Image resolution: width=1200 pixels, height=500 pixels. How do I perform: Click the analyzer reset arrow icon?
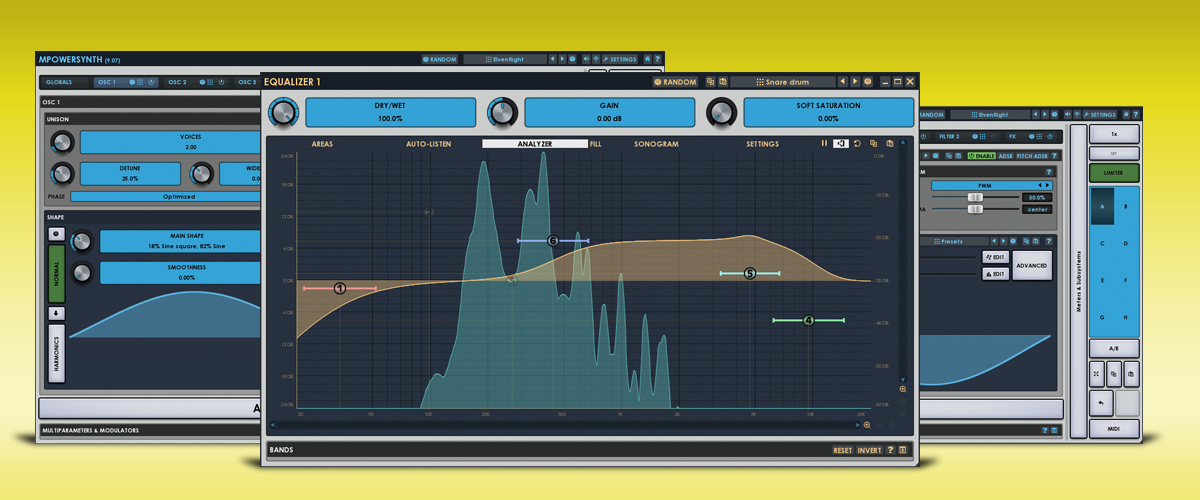click(x=857, y=144)
